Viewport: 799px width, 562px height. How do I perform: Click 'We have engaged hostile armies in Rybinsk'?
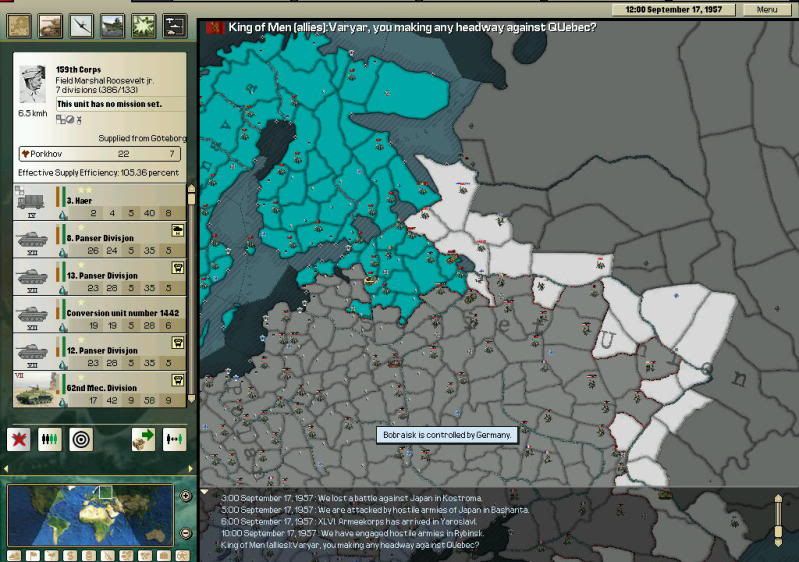point(402,533)
